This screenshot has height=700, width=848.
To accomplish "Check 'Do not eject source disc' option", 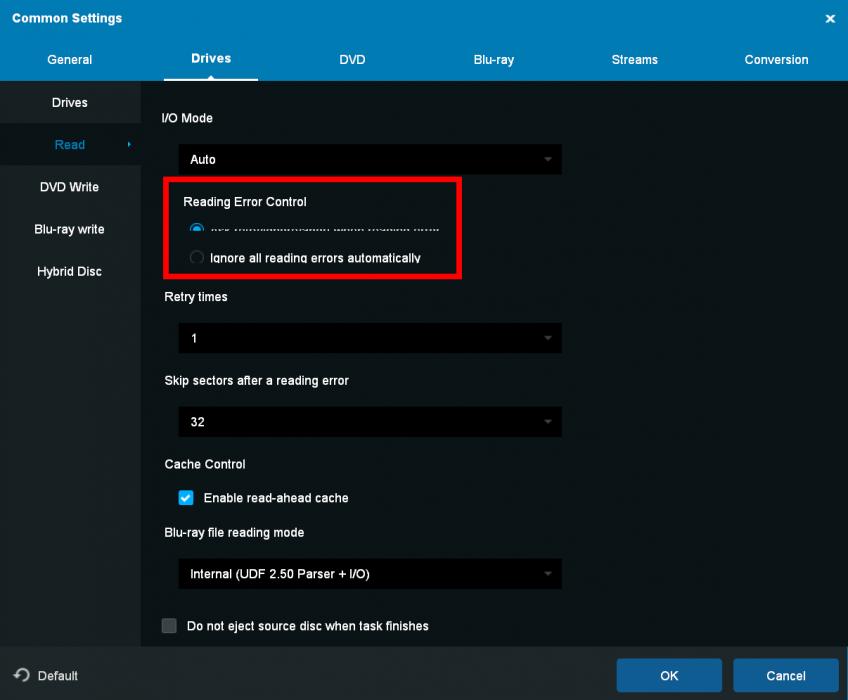I will (x=169, y=626).
